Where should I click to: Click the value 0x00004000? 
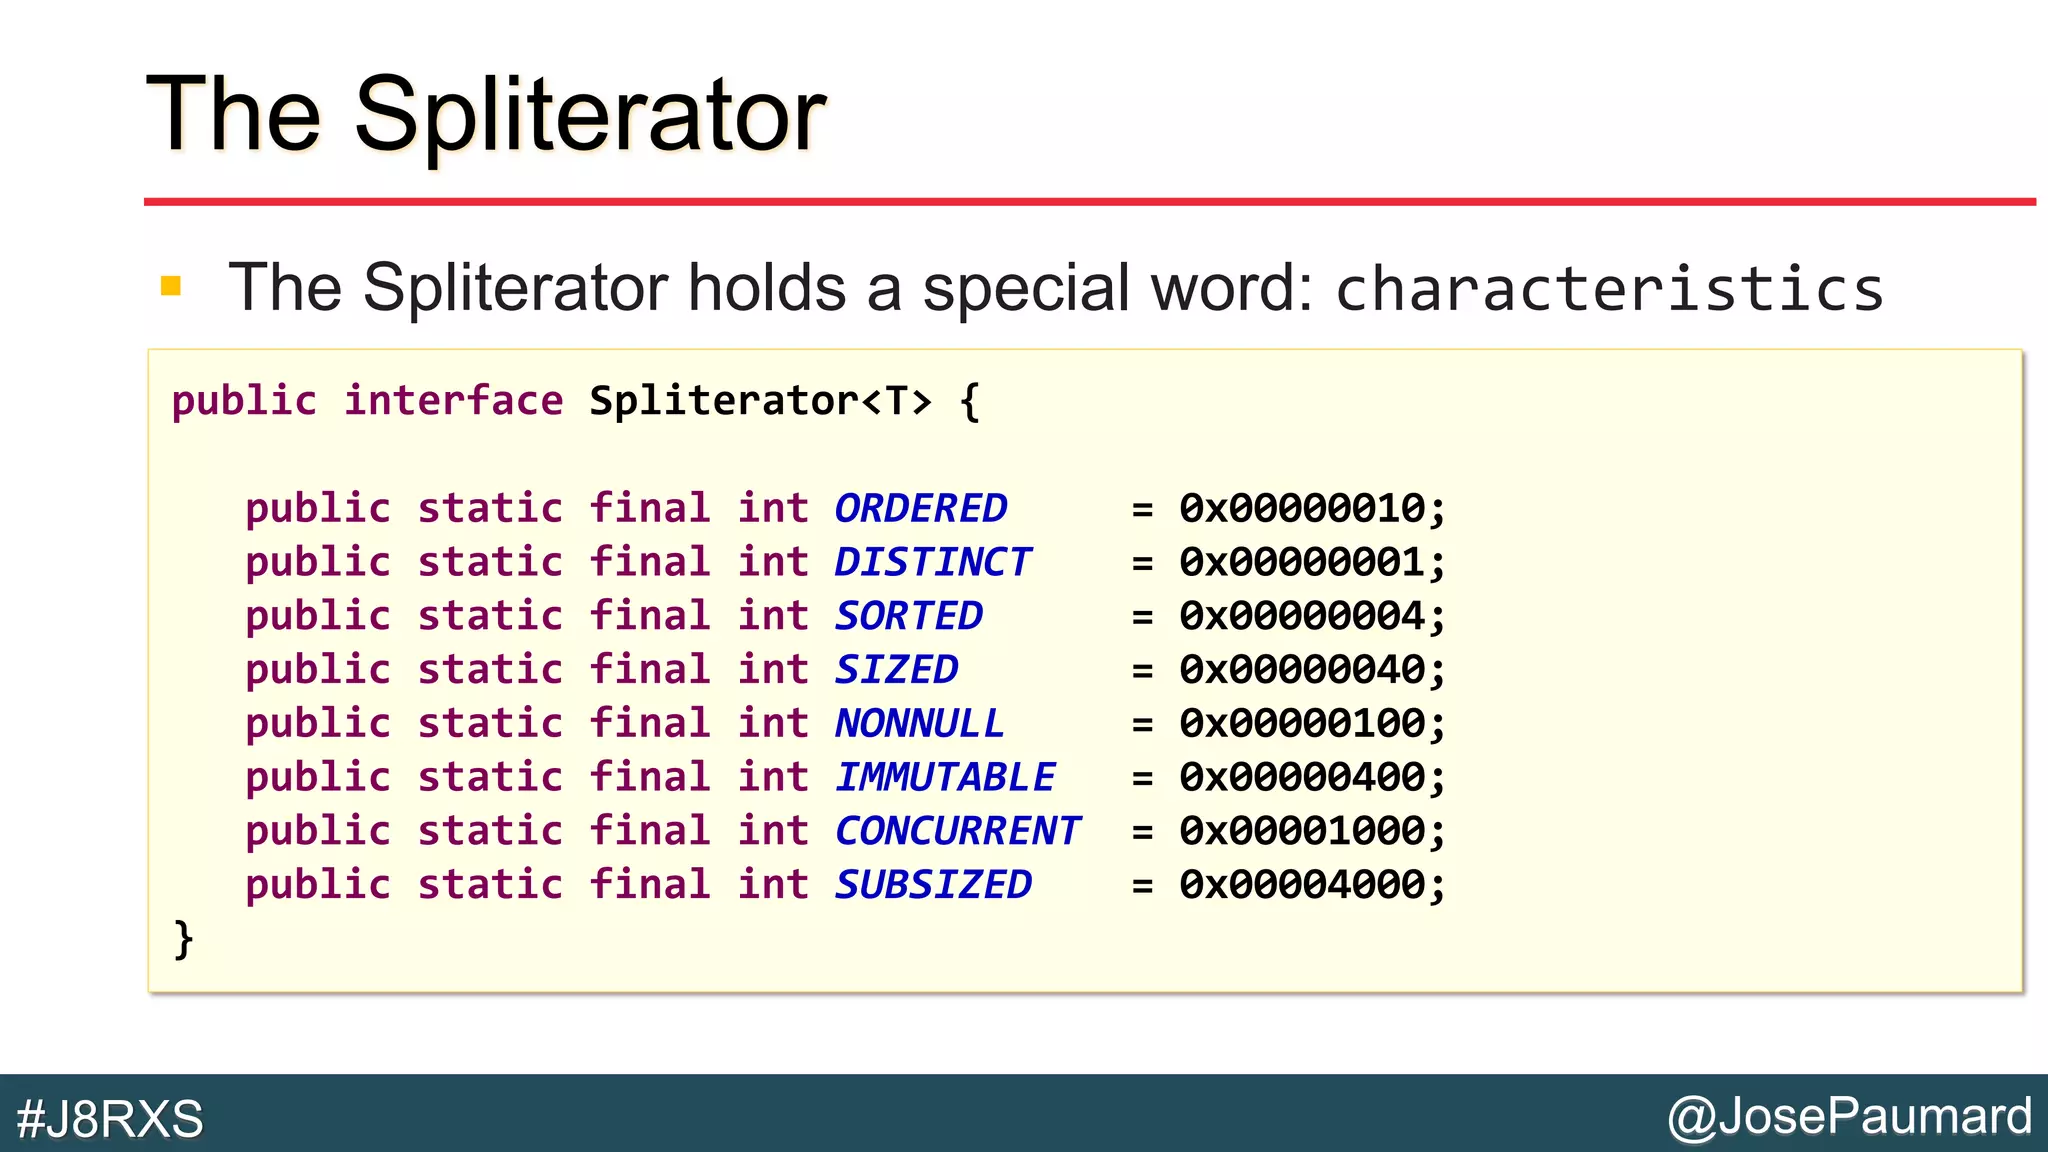[x=1302, y=885]
